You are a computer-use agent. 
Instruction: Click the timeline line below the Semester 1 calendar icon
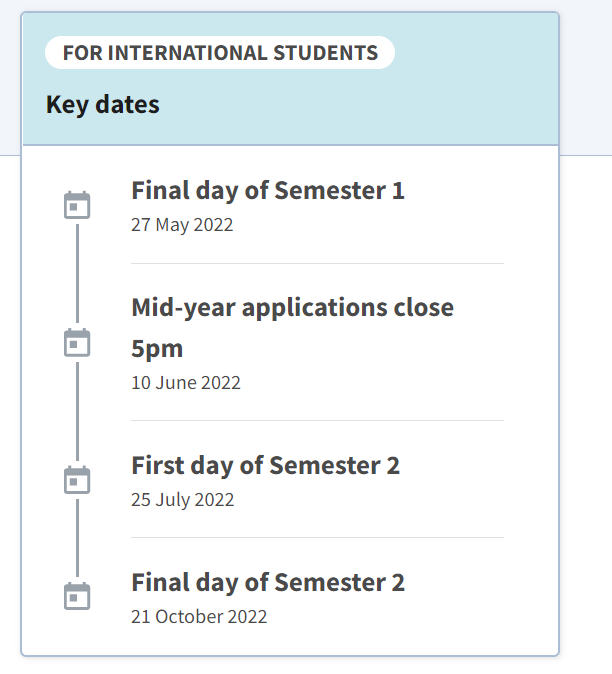pos(77,273)
